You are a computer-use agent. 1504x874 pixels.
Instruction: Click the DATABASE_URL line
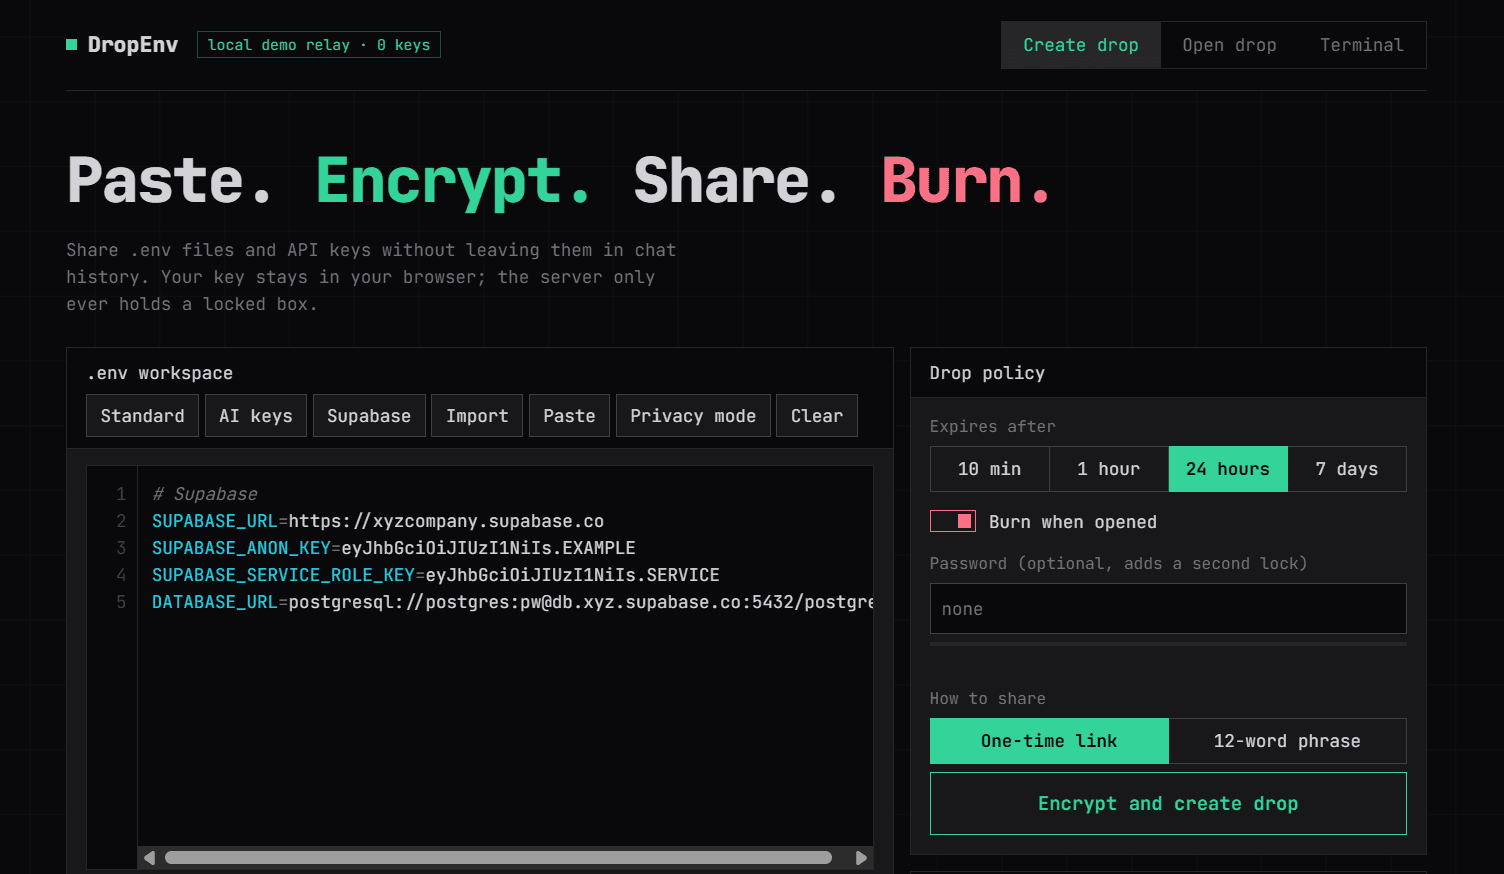tap(512, 602)
